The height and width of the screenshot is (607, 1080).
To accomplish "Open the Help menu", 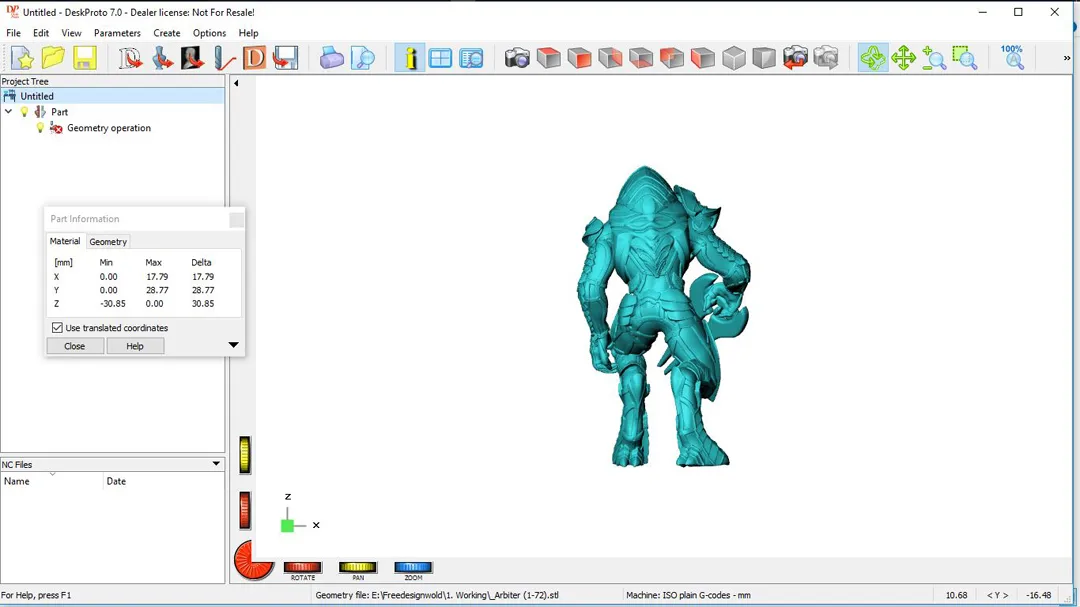I will [248, 32].
